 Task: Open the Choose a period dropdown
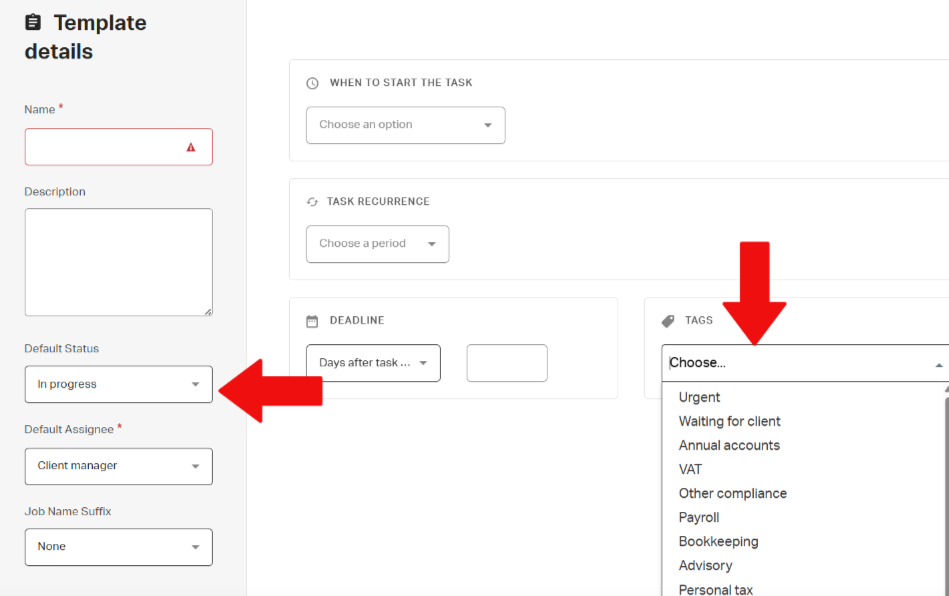click(x=378, y=244)
